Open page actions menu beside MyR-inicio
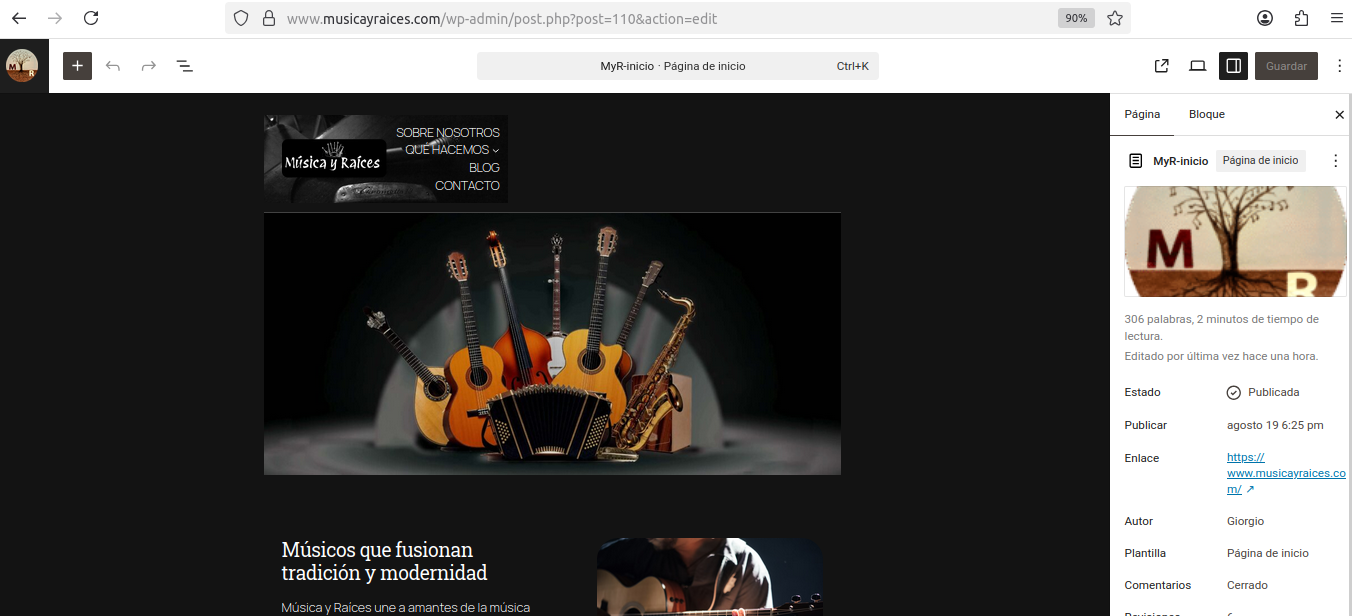This screenshot has height=616, width=1352. click(x=1335, y=161)
